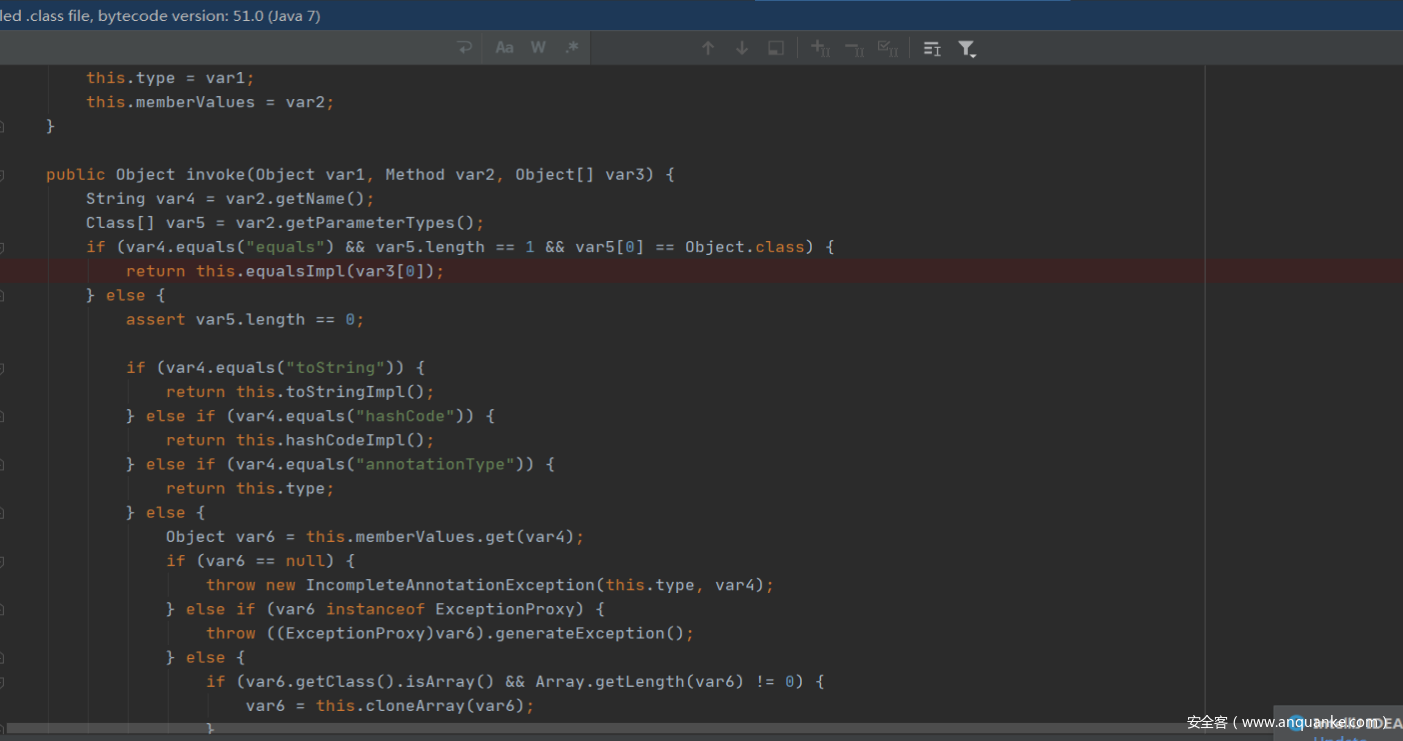
Task: Unselect occurrence using the minus cursor icon
Action: tap(854, 48)
